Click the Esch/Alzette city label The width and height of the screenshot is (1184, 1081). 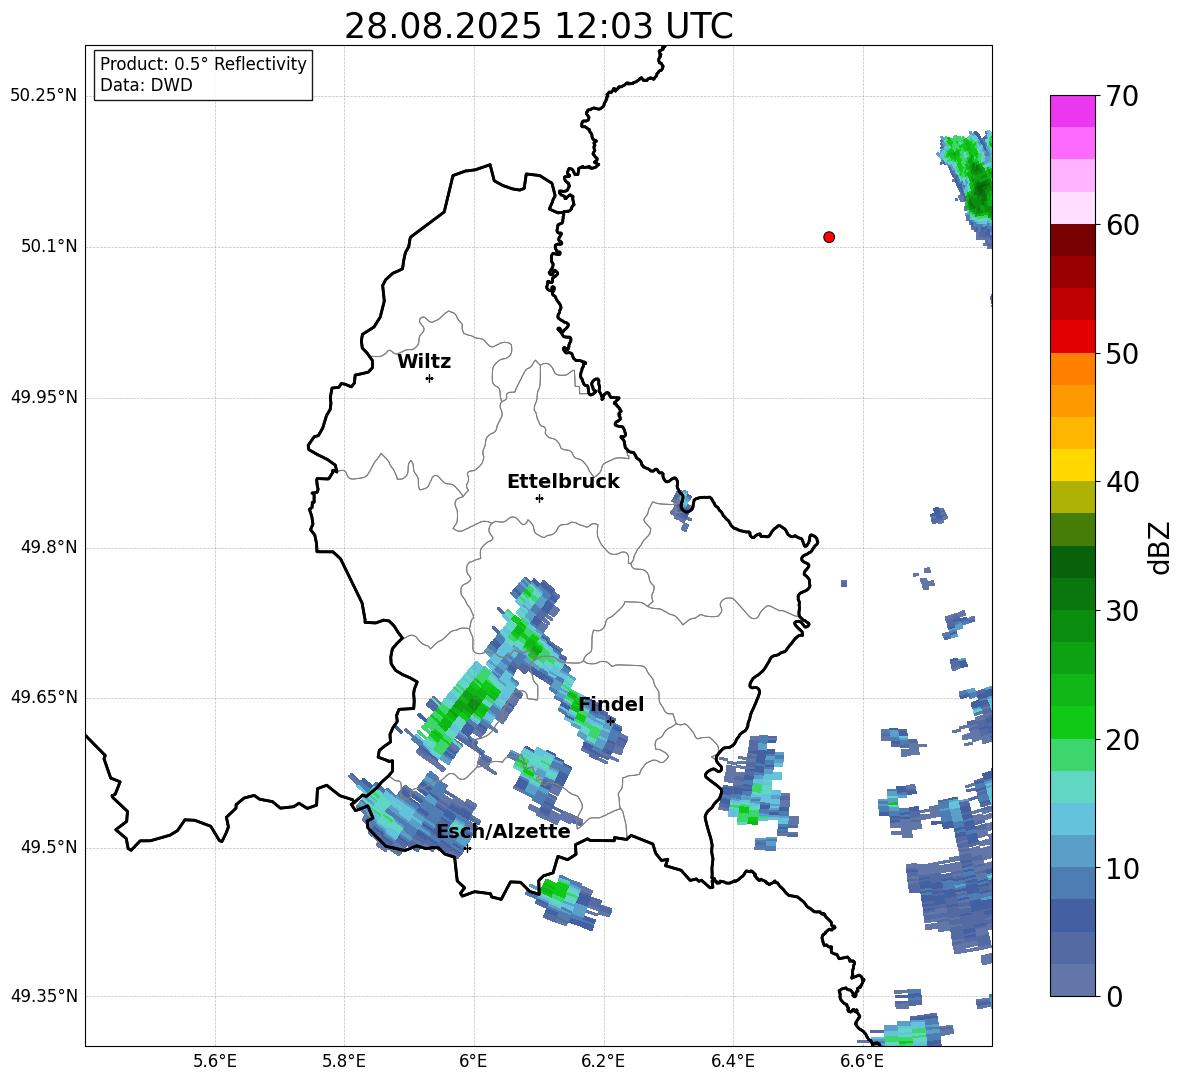pos(503,832)
